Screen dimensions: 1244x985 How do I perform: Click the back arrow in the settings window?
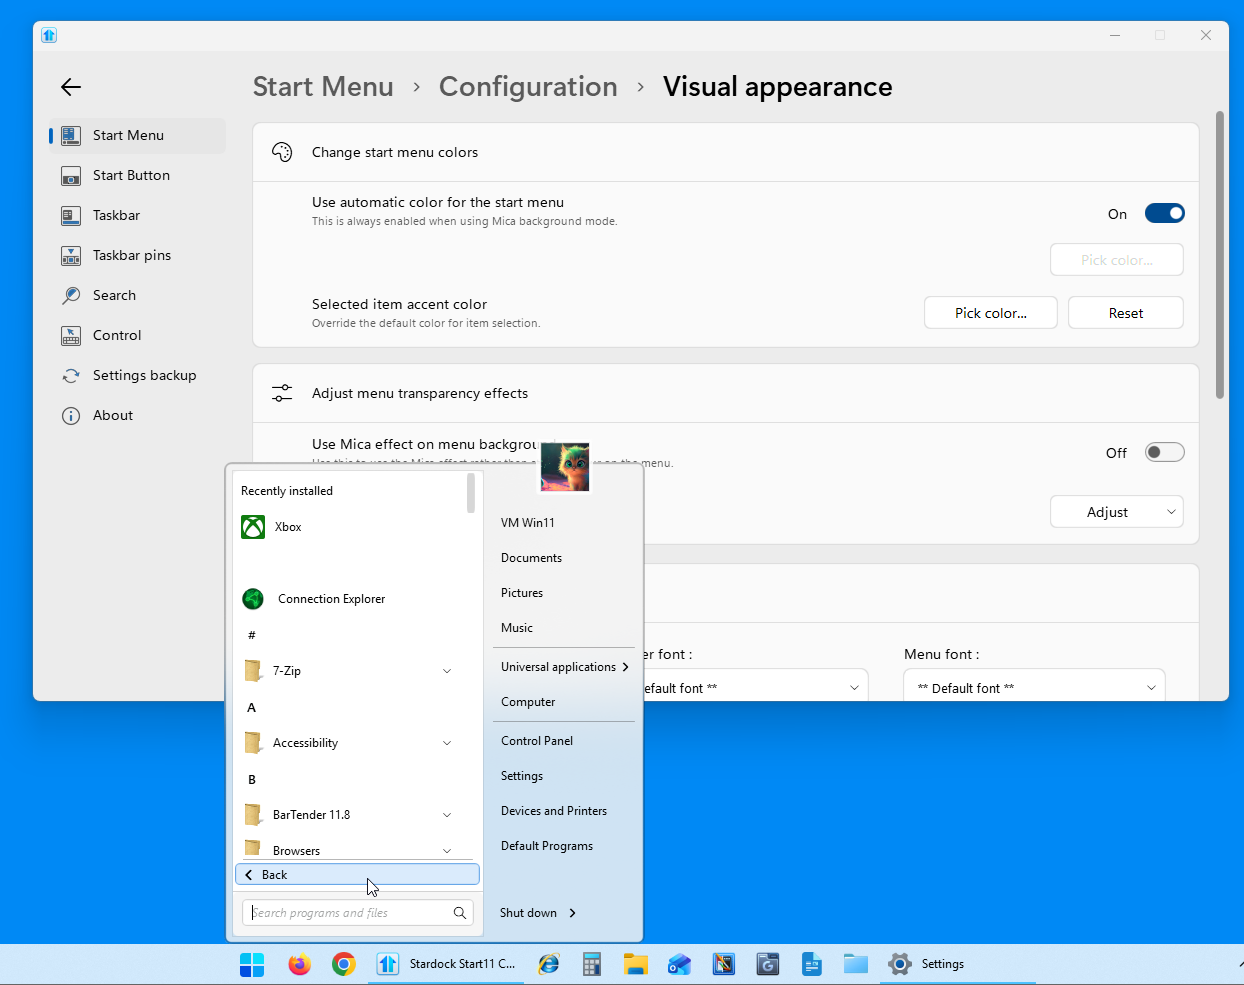tap(71, 87)
